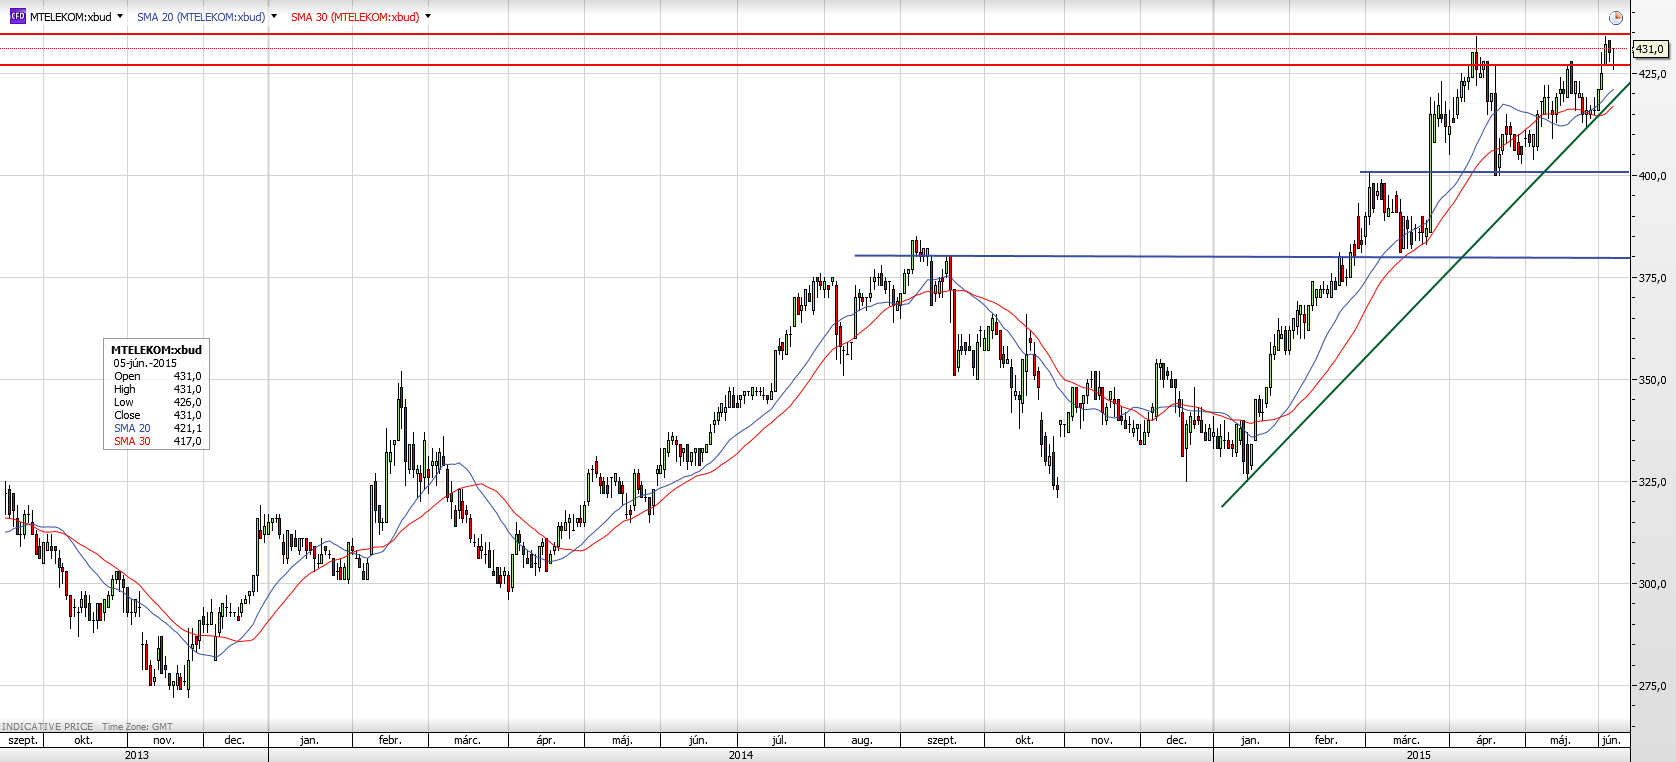Select the red SMA 30 (MTELEKOM:xbud) label
Image resolution: width=1676 pixels, height=762 pixels.
pos(355,17)
